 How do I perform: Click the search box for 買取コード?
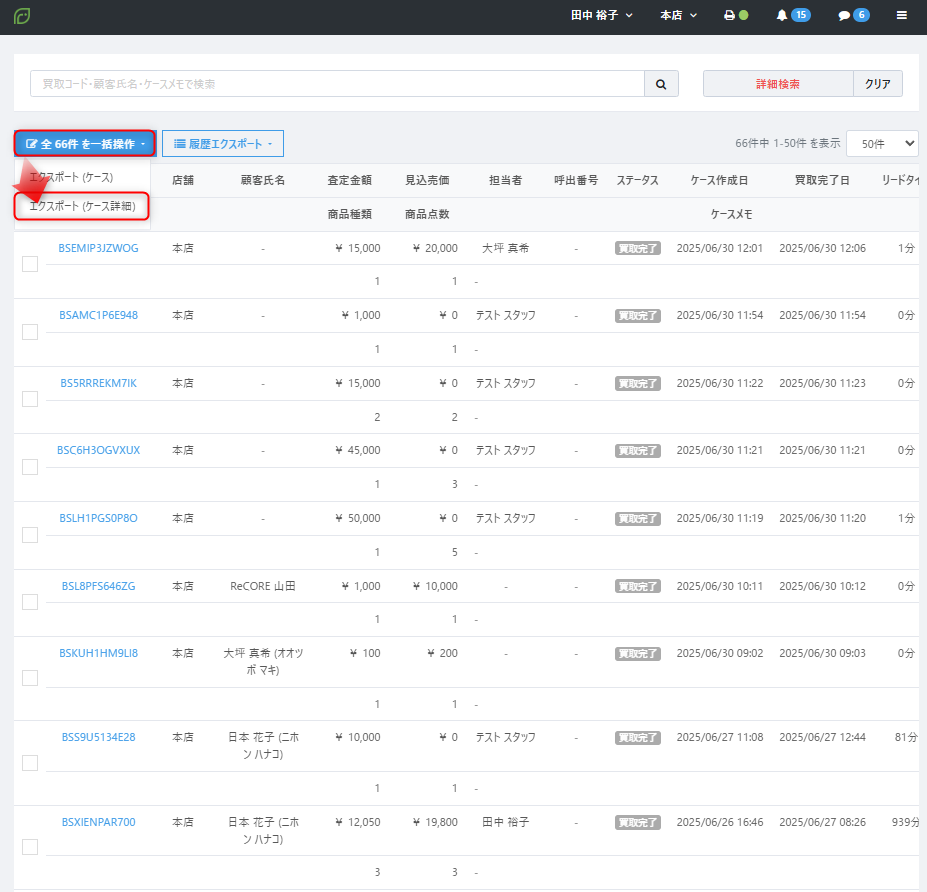(335, 84)
